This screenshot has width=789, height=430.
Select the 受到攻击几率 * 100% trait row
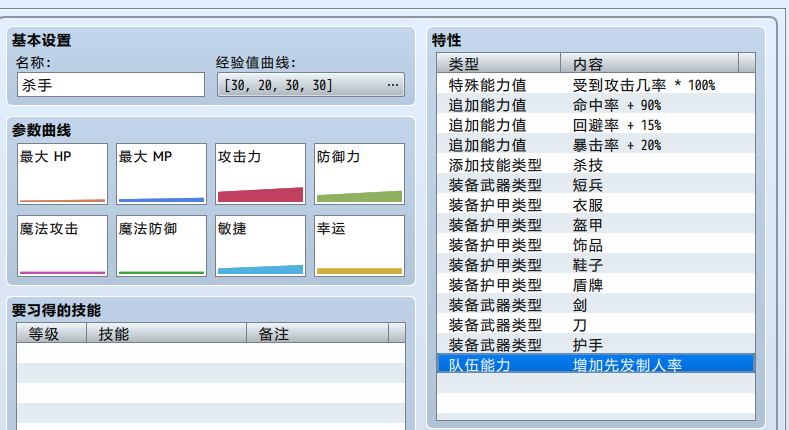[x=596, y=84]
